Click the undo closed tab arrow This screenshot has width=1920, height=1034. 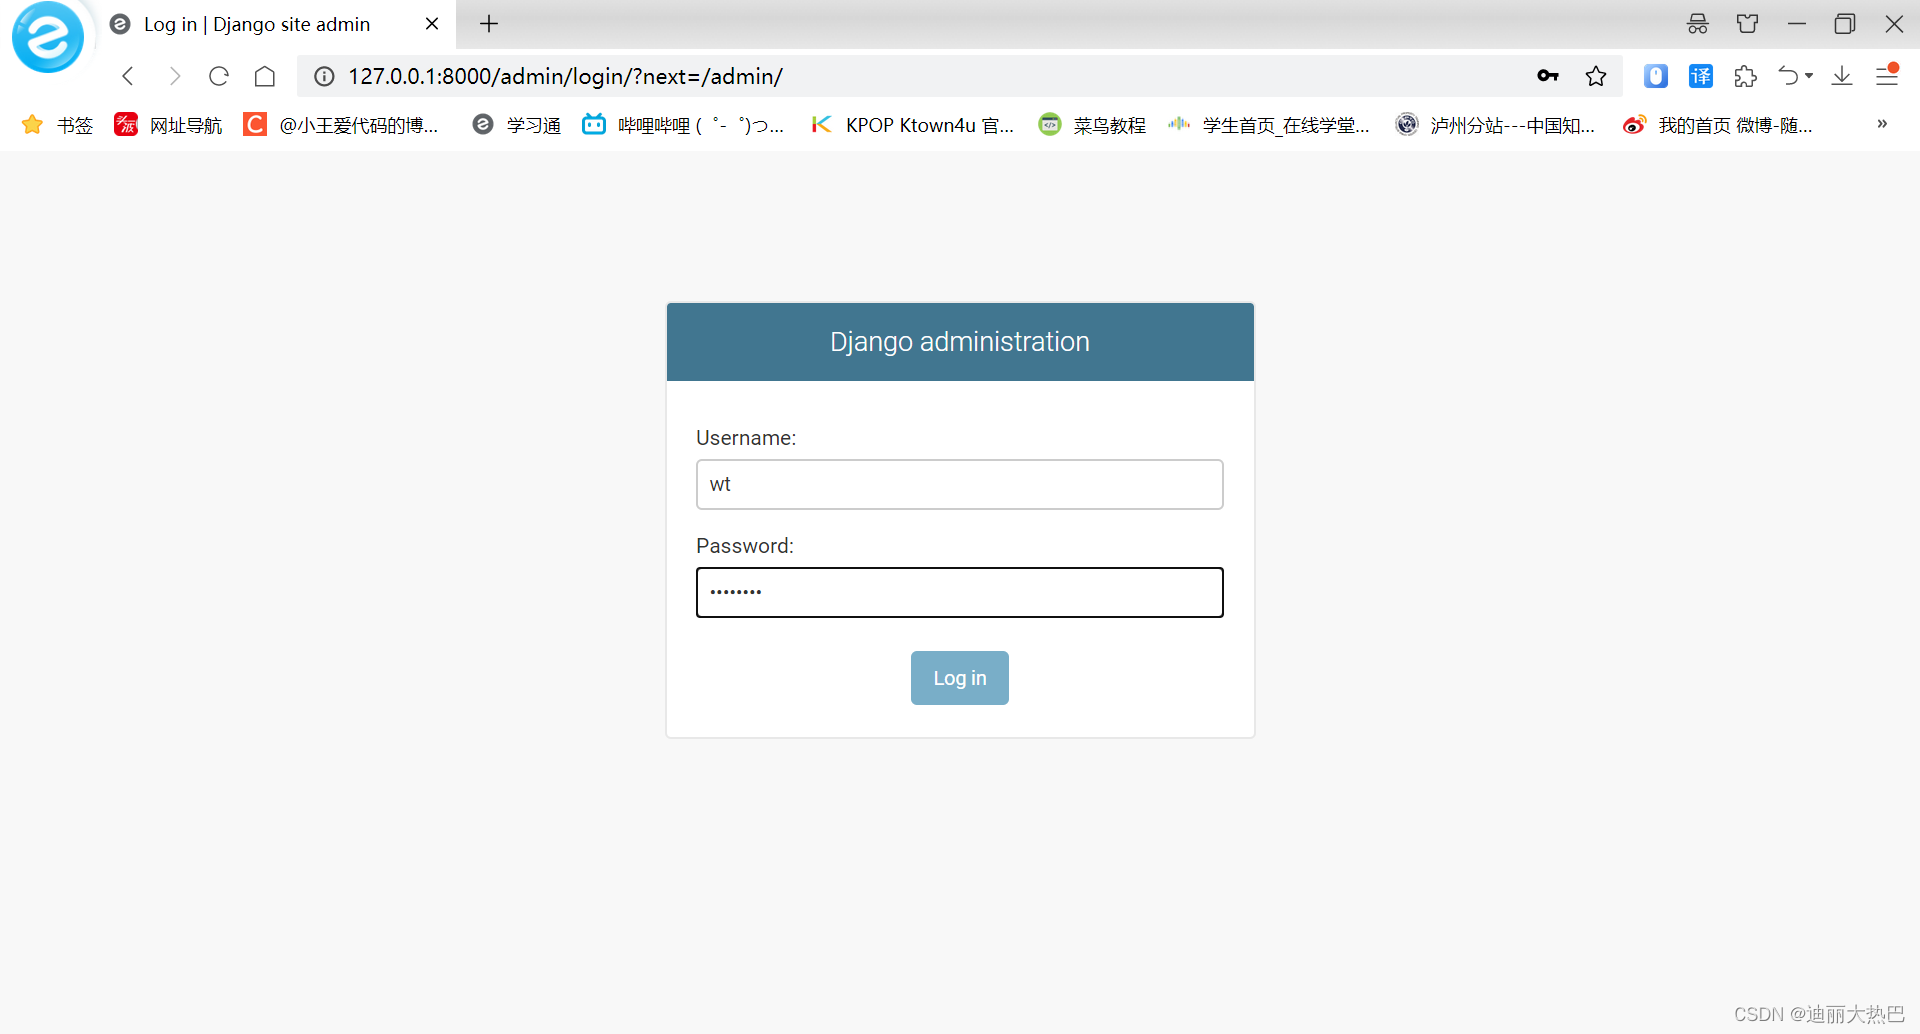[x=1789, y=76]
